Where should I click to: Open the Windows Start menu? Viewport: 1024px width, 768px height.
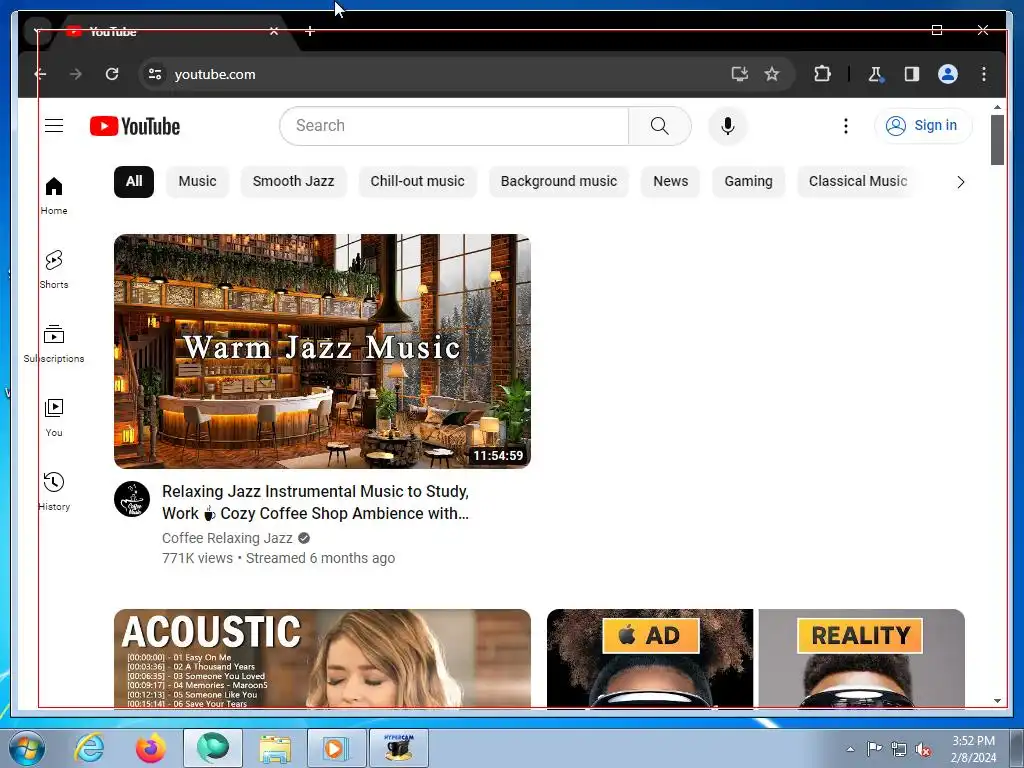(26, 748)
